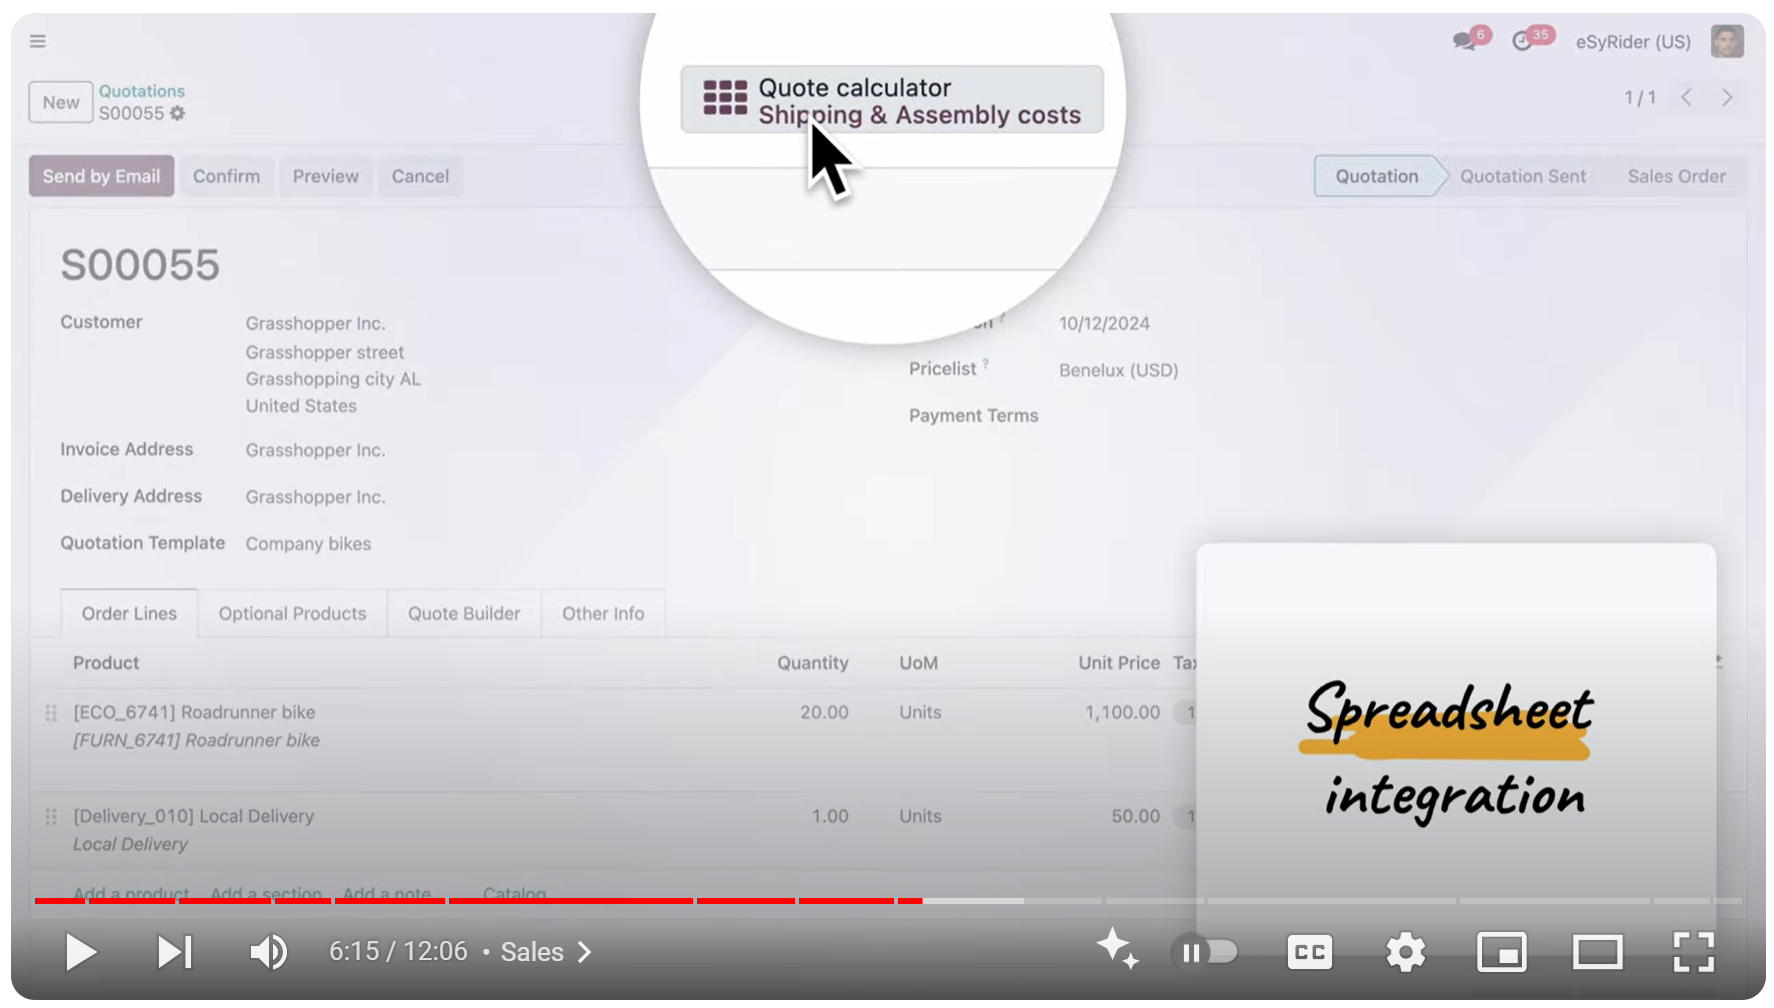Open video settings gear
This screenshot has width=1774, height=1008.
(x=1405, y=952)
